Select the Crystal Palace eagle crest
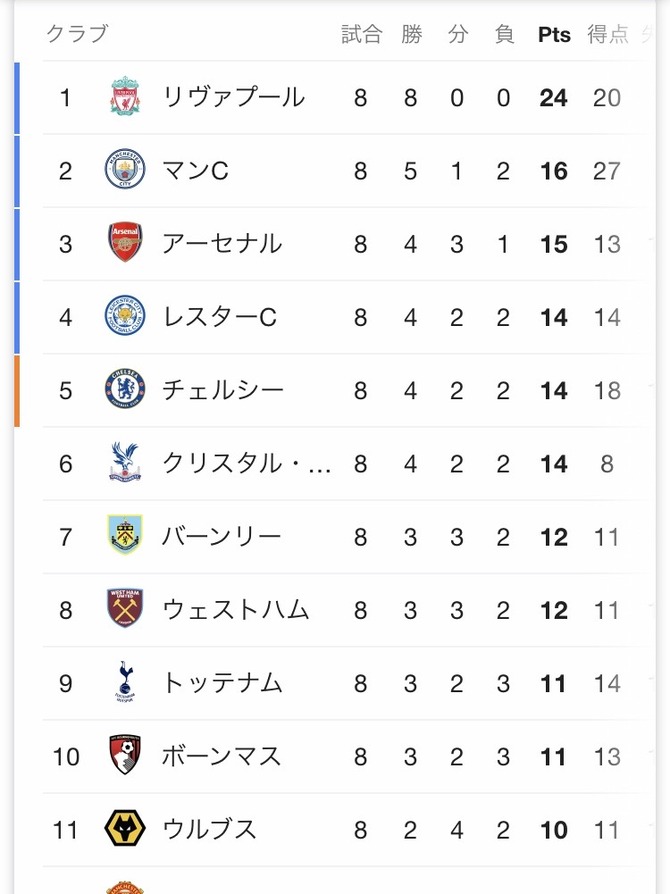Image resolution: width=670 pixels, height=894 pixels. pyautogui.click(x=125, y=462)
